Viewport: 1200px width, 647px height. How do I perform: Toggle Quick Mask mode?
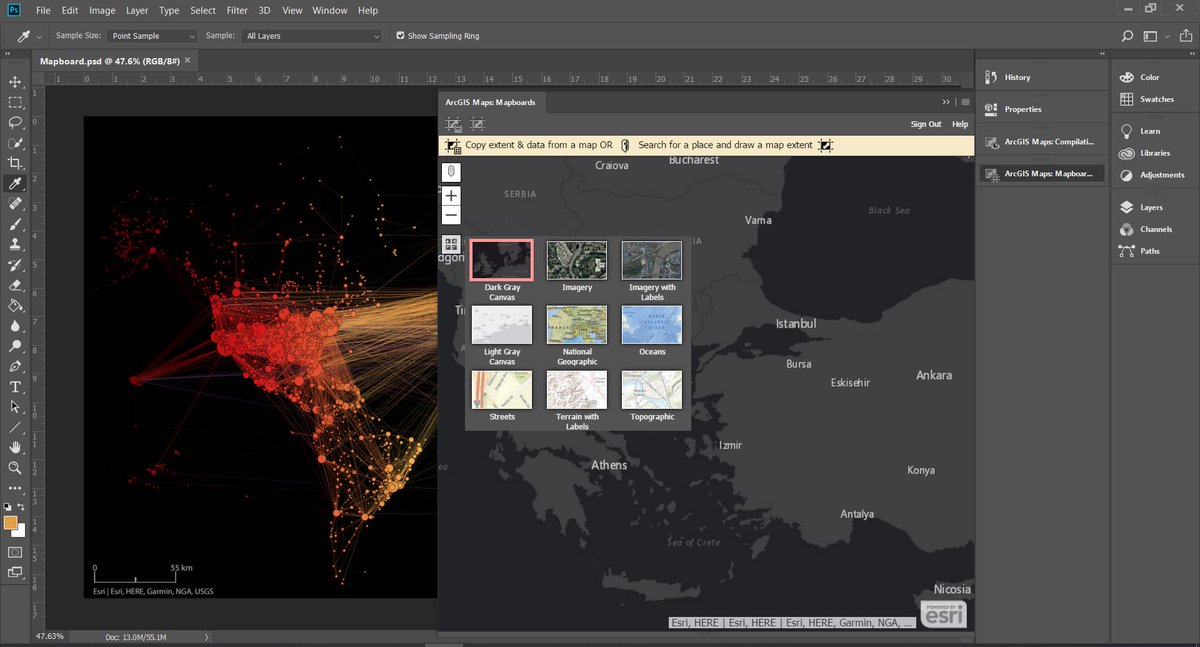(15, 552)
